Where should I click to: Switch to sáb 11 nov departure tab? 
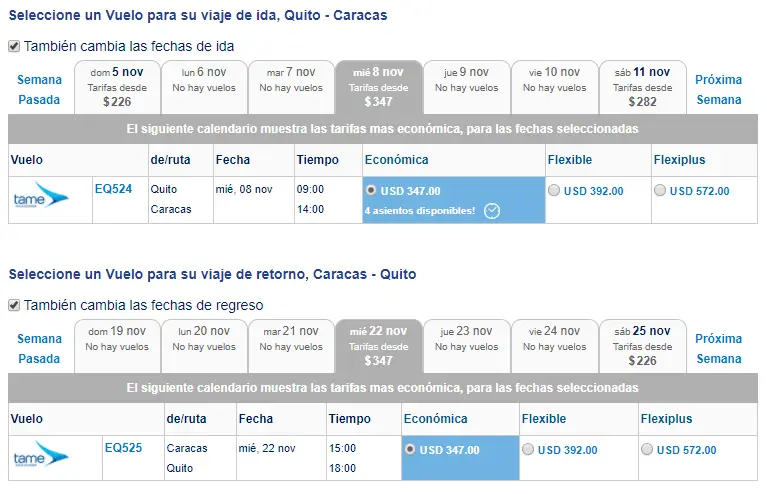[643, 87]
